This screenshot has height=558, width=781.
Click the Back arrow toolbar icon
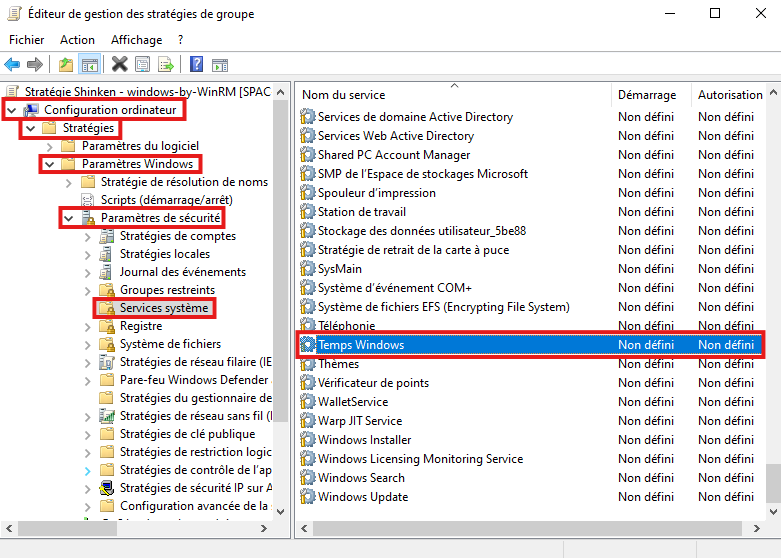pos(12,65)
